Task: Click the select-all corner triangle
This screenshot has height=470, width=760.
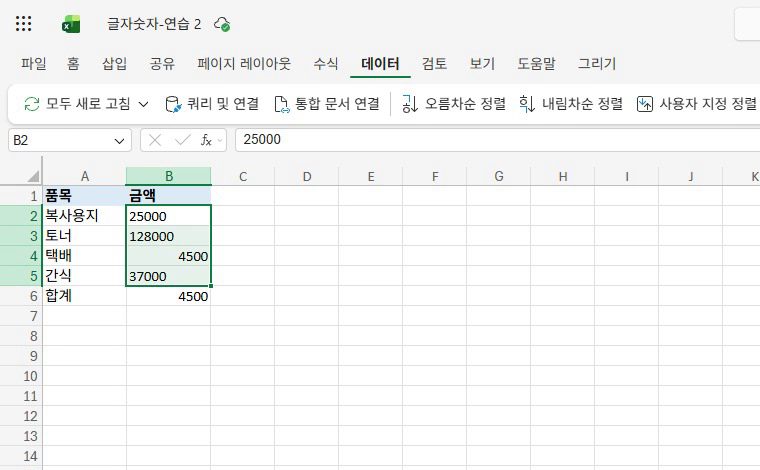Action: pos(33,176)
